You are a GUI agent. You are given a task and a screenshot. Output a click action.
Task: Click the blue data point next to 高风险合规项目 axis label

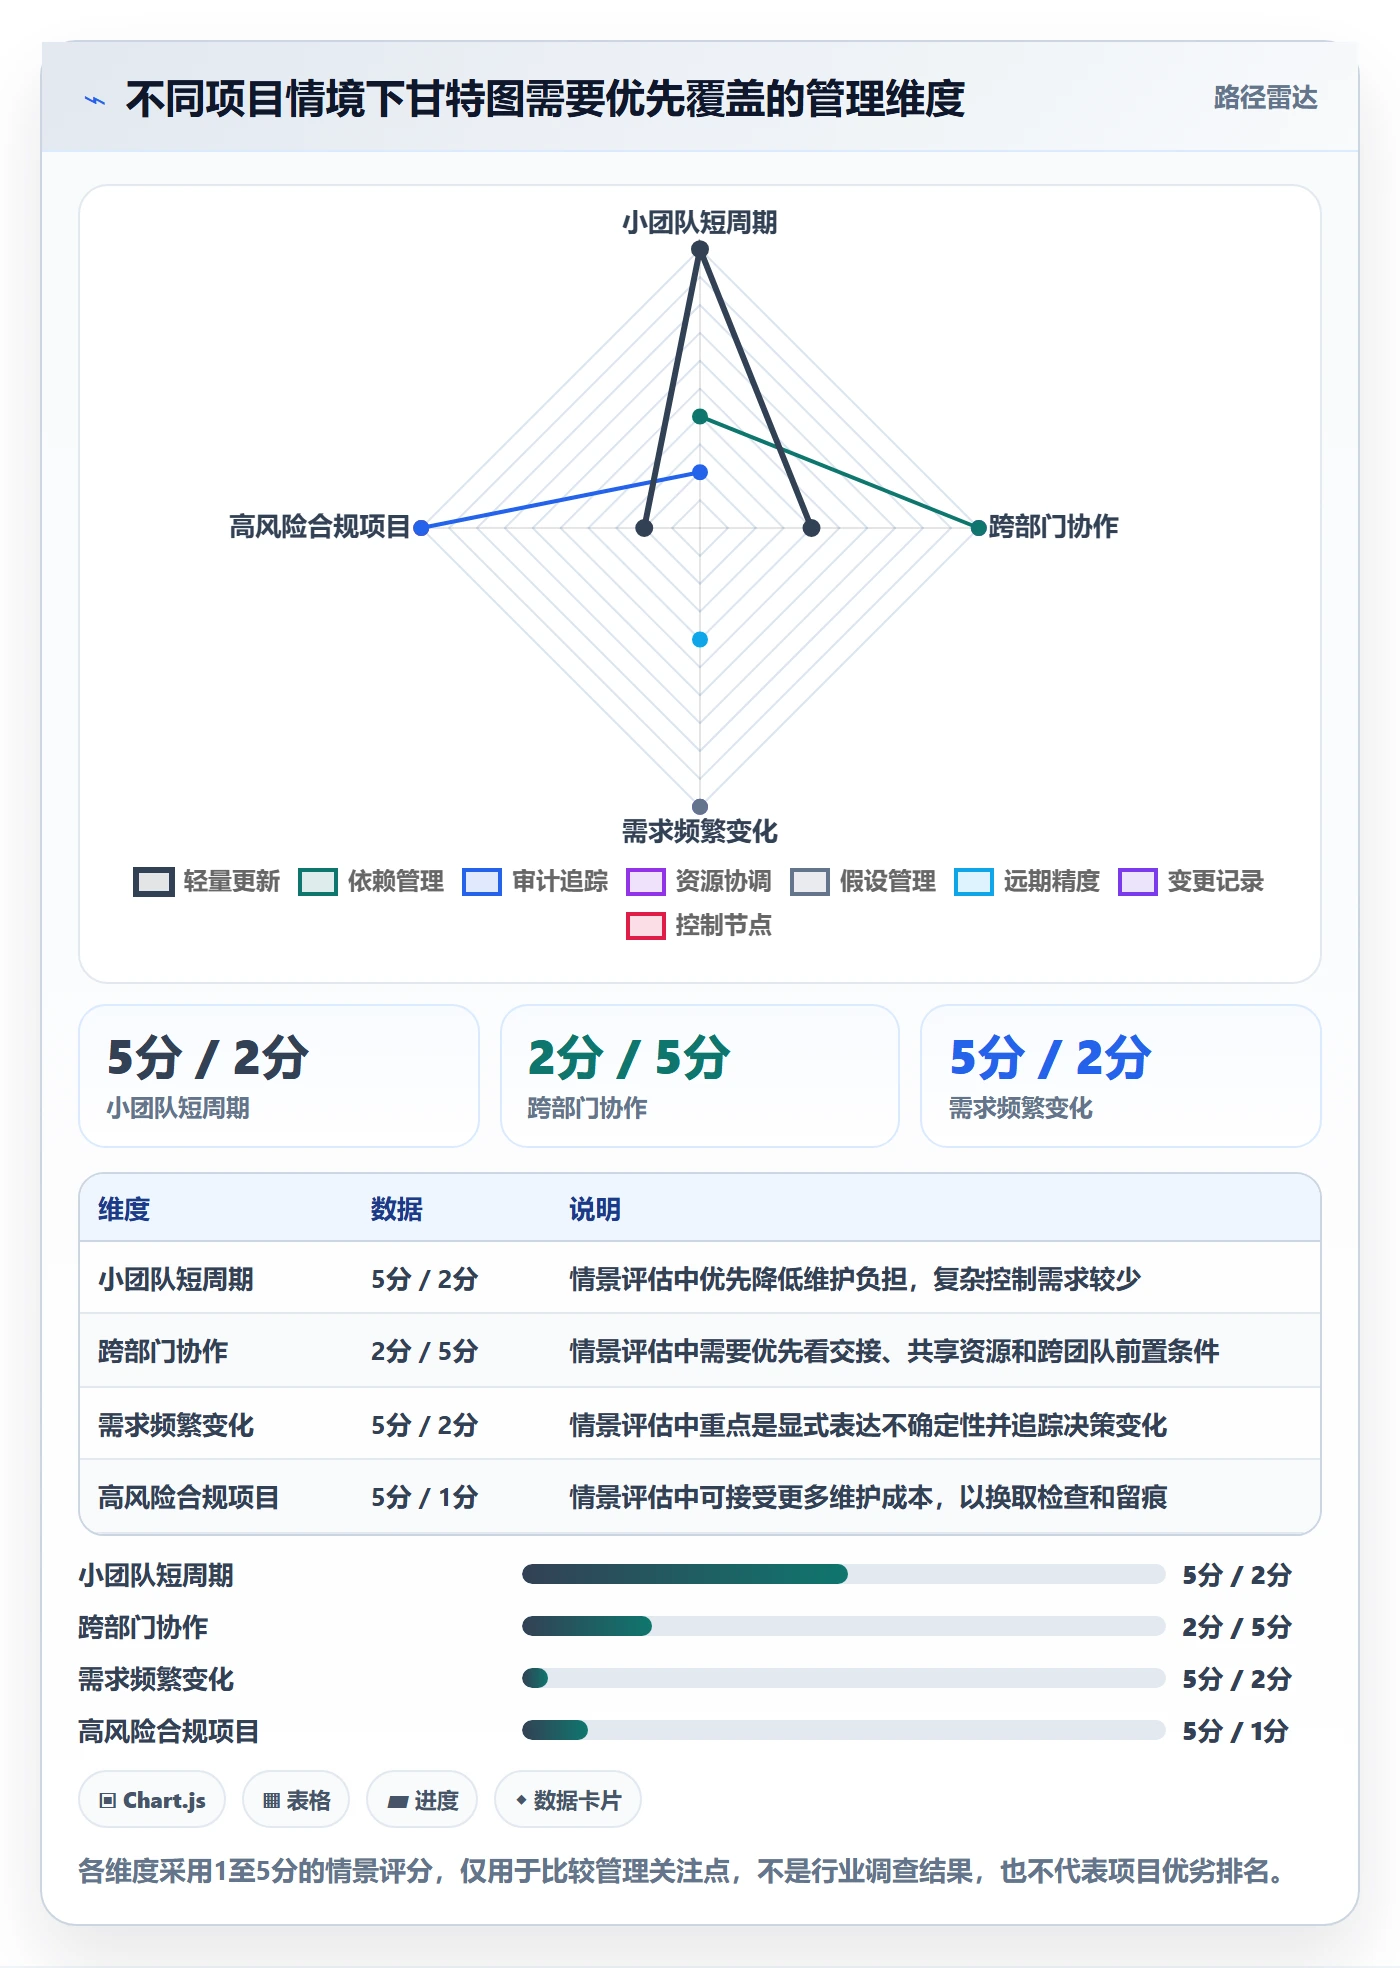pos(421,528)
